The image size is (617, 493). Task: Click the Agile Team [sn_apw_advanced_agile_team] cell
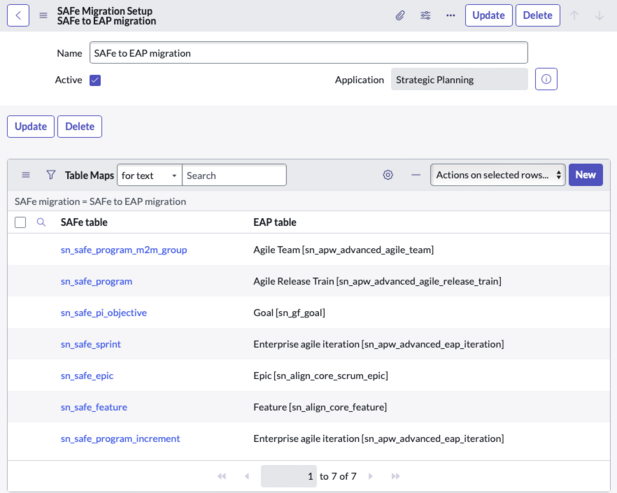(x=344, y=250)
